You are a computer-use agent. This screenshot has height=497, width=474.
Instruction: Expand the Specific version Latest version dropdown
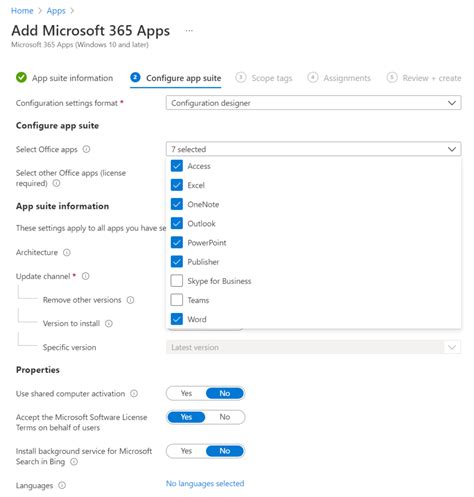tap(313, 347)
